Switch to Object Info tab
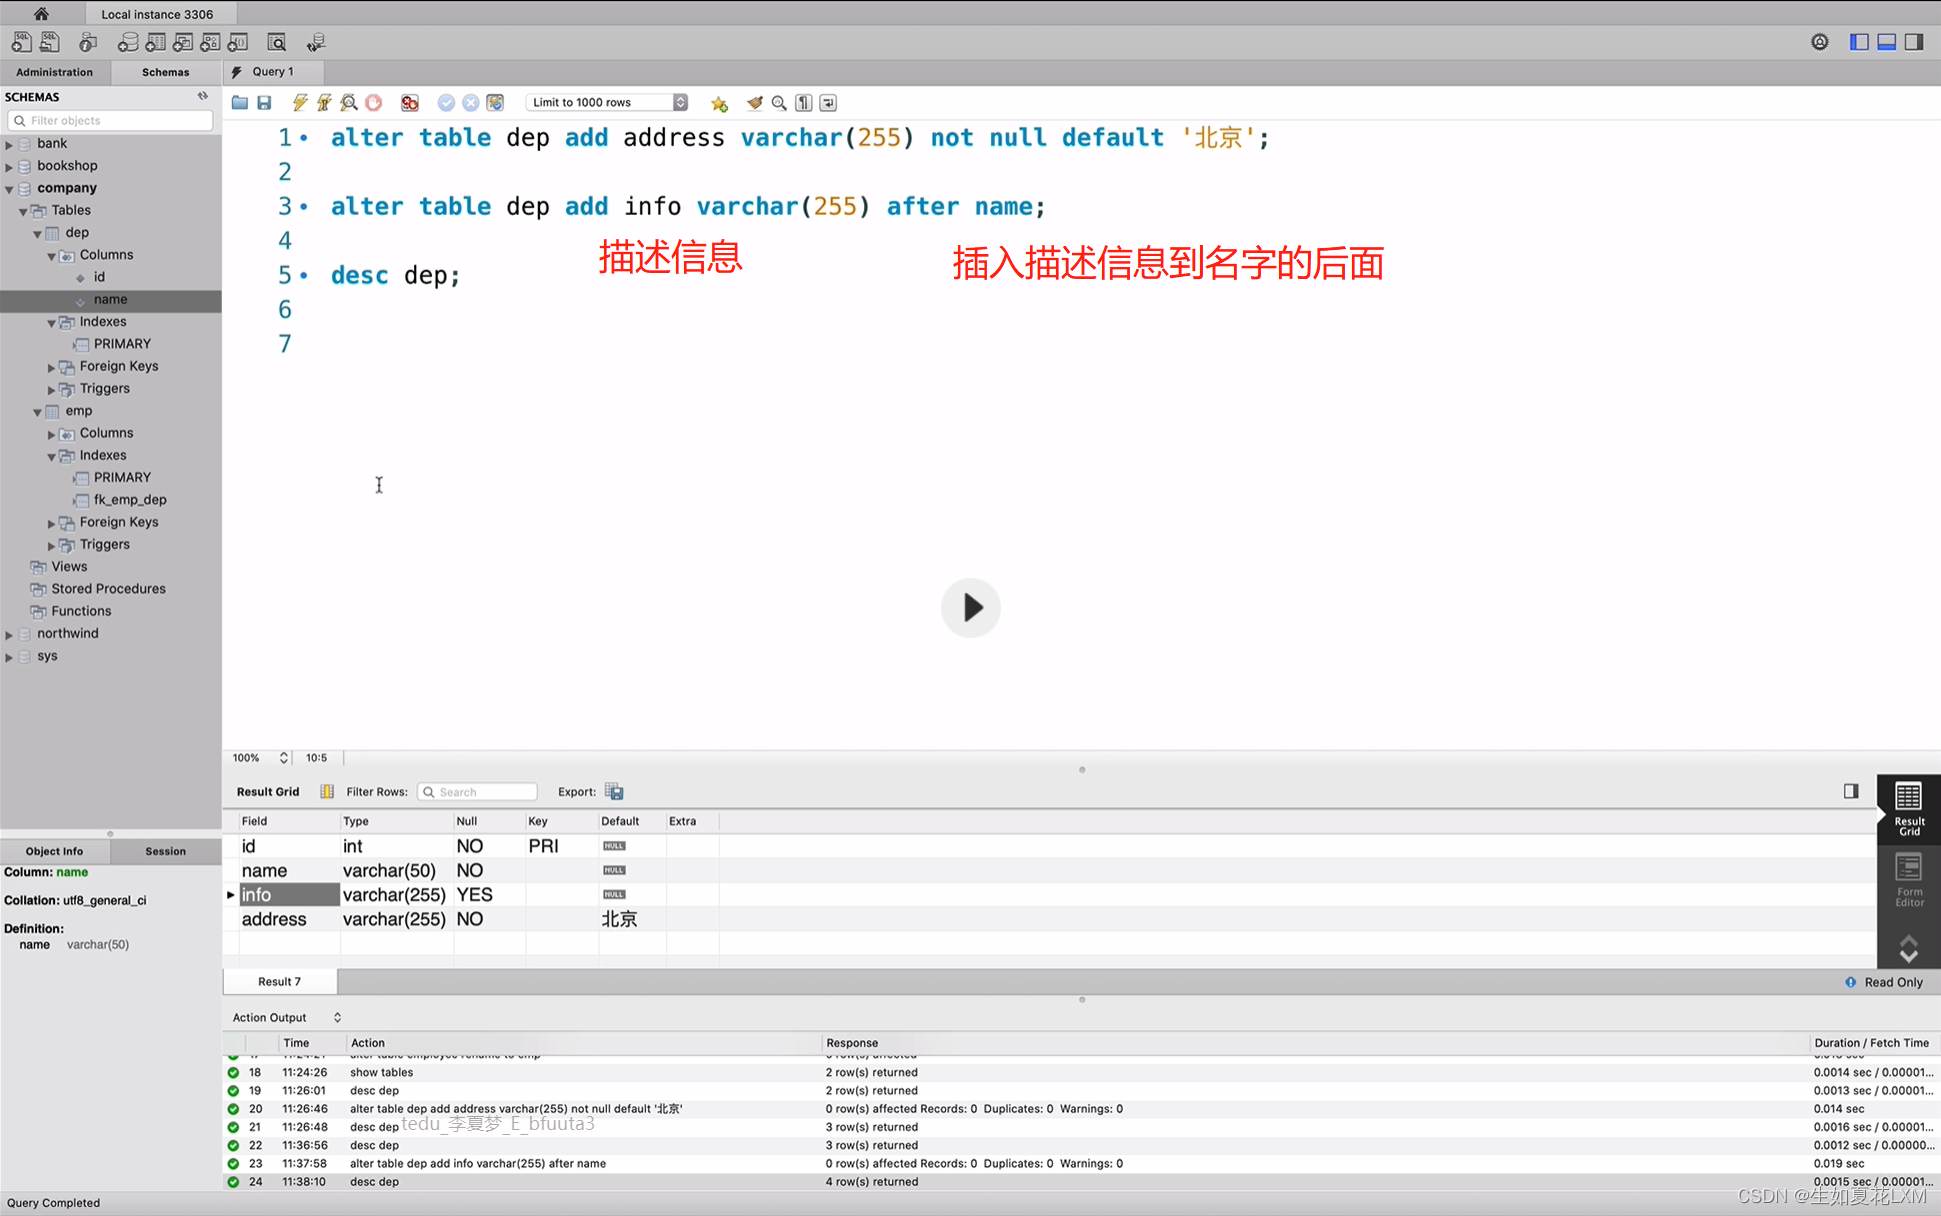Viewport: 1941px width, 1216px height. click(54, 851)
